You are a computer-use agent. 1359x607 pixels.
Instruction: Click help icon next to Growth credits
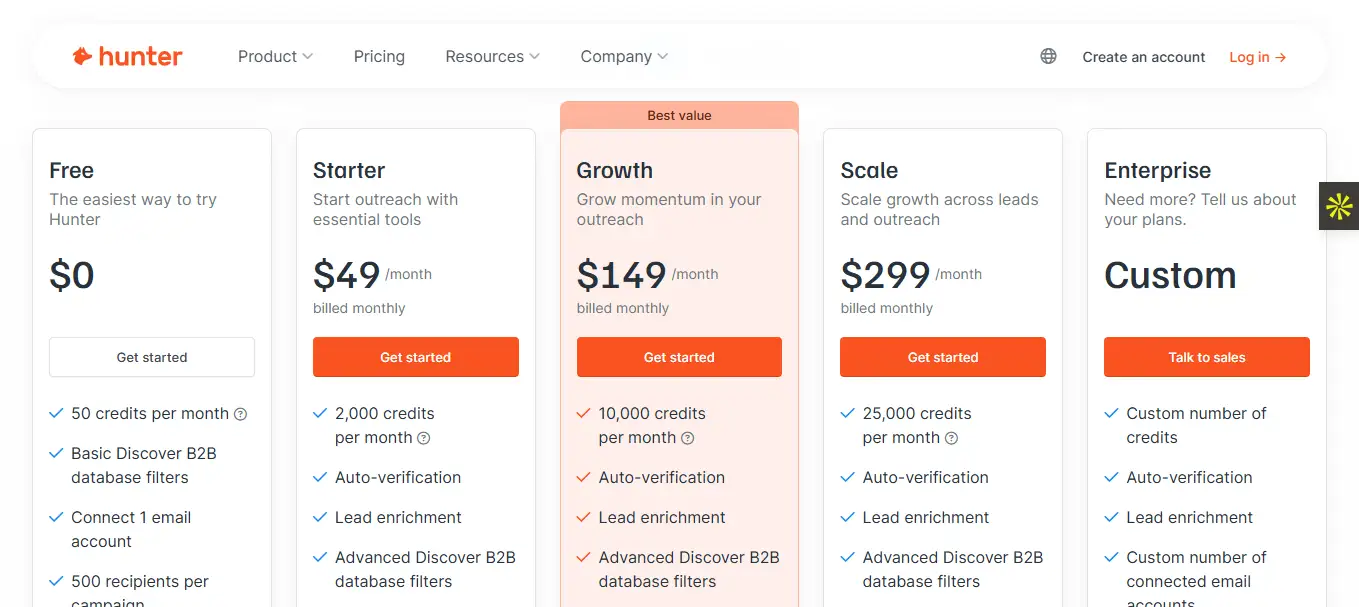click(x=688, y=438)
